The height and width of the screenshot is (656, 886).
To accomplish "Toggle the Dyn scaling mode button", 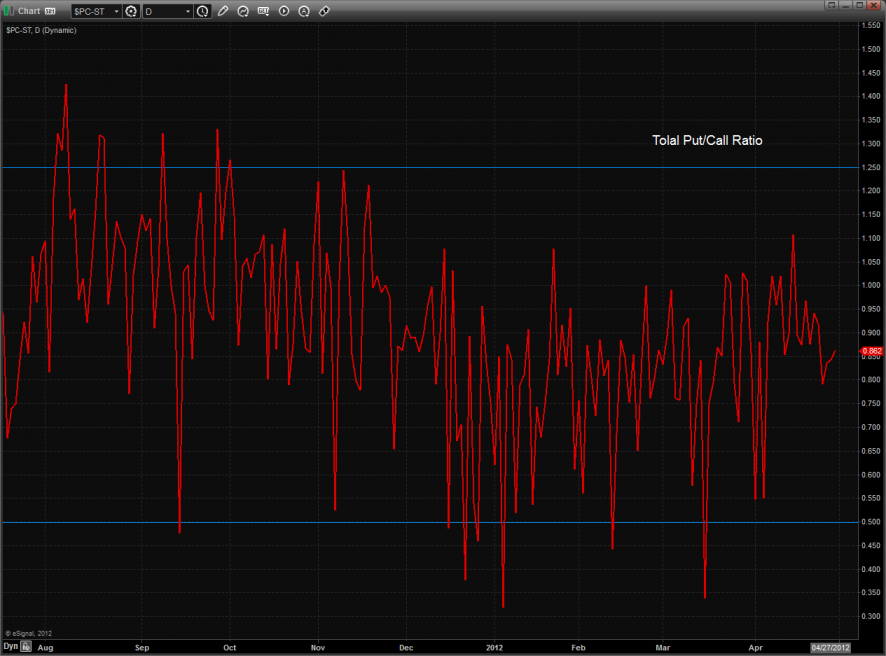I will pos(10,647).
